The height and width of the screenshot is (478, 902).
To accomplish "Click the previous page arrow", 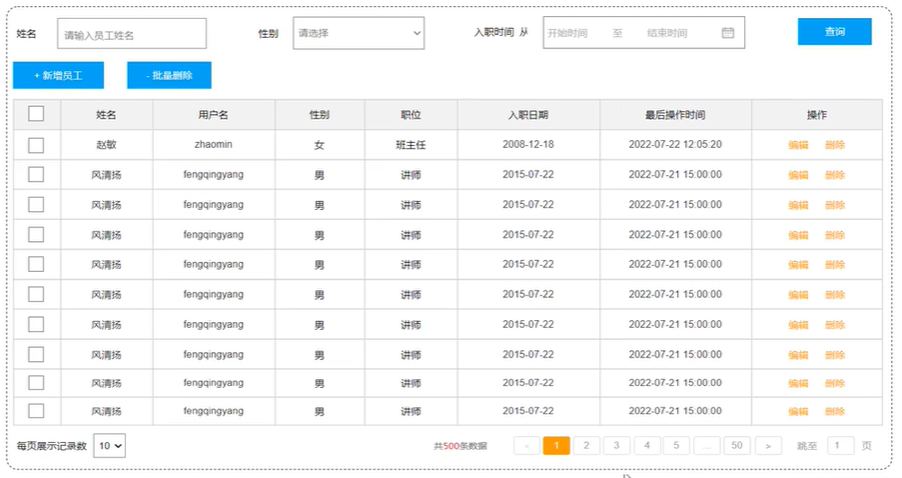I will pos(526,445).
